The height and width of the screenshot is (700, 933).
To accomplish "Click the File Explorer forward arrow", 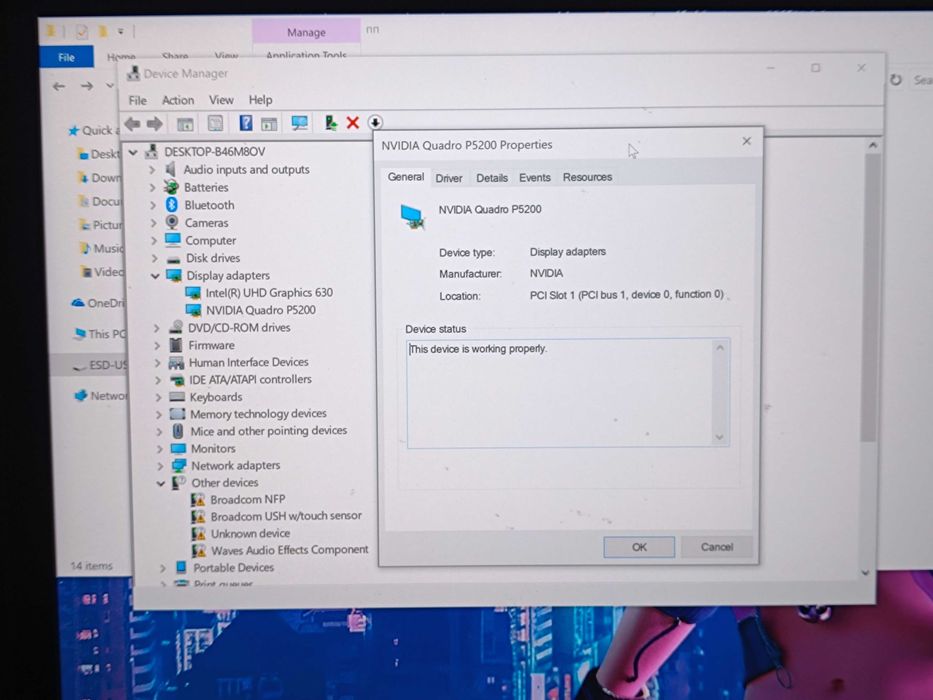I will click(87, 86).
